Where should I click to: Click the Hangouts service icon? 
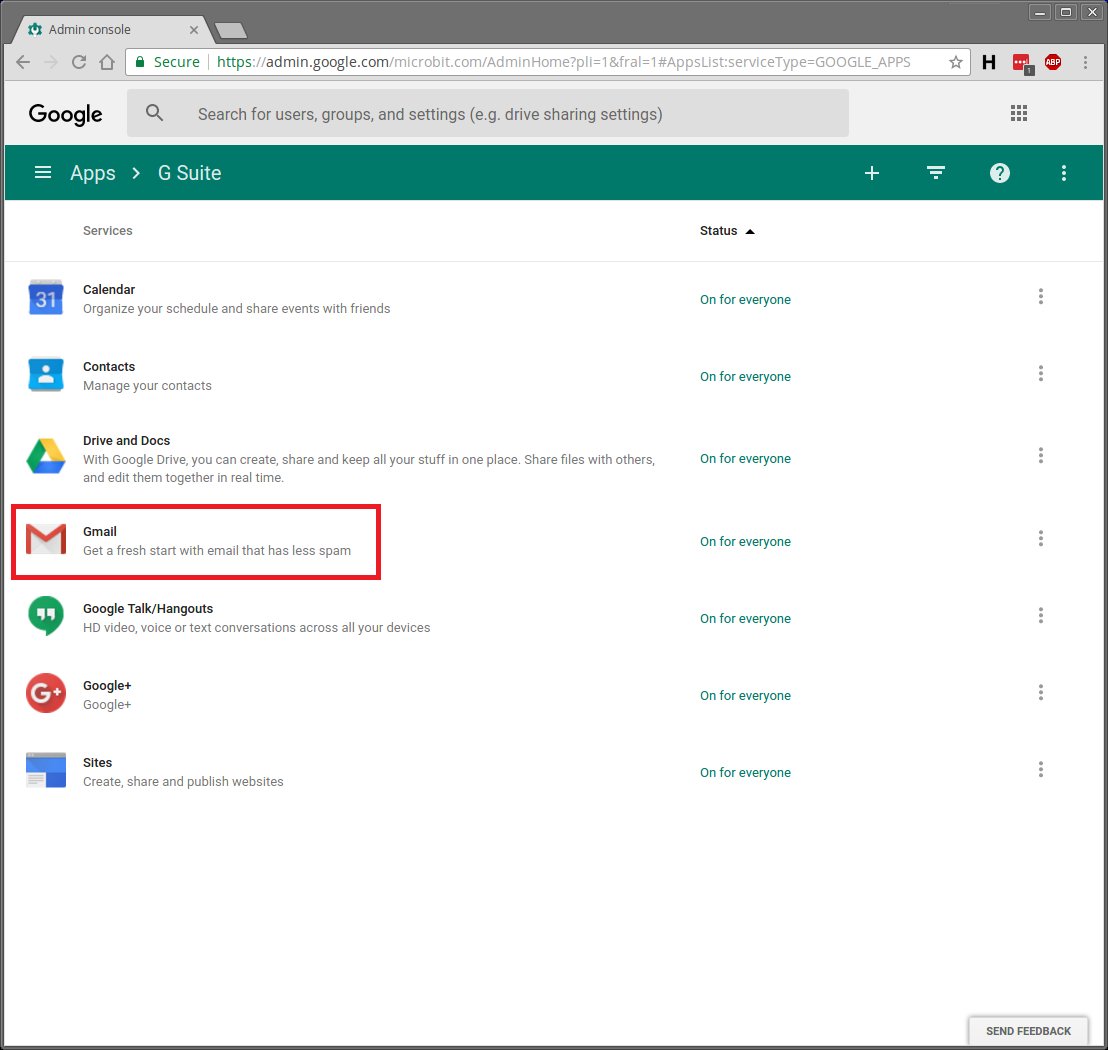(46, 616)
